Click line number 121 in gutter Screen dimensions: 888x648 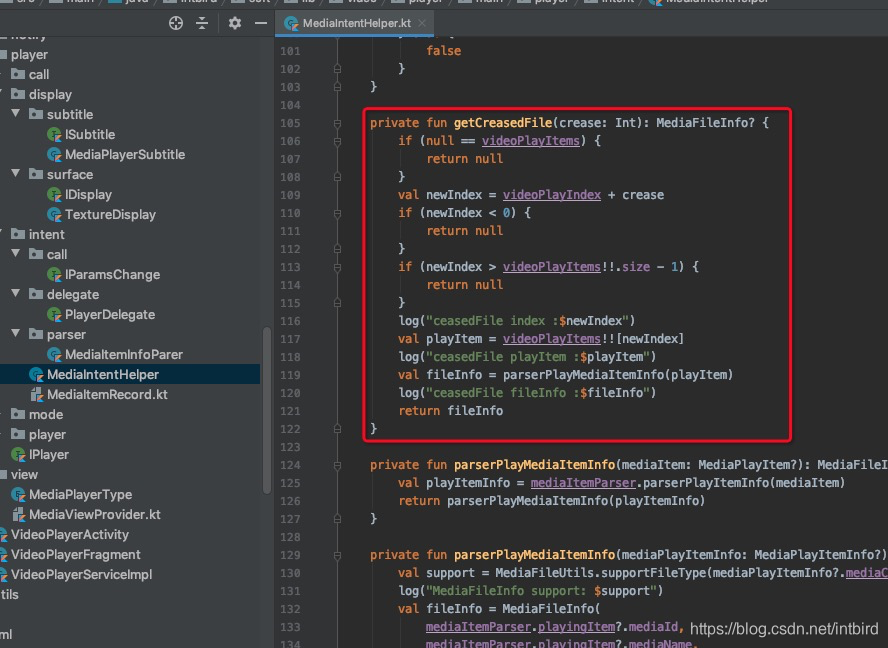tap(290, 411)
